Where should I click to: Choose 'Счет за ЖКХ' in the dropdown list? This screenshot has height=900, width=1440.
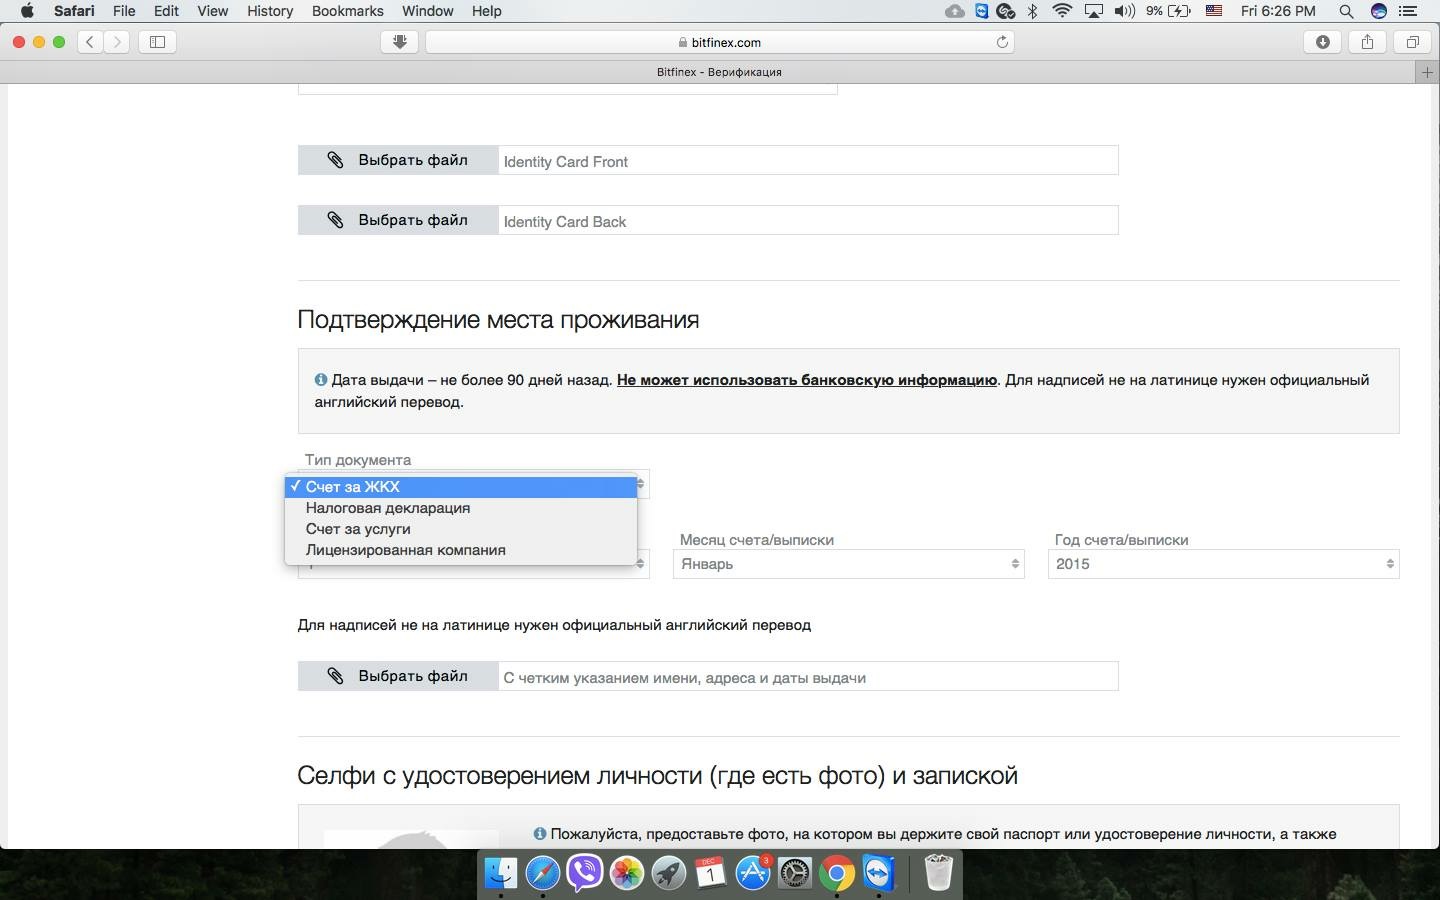click(461, 487)
